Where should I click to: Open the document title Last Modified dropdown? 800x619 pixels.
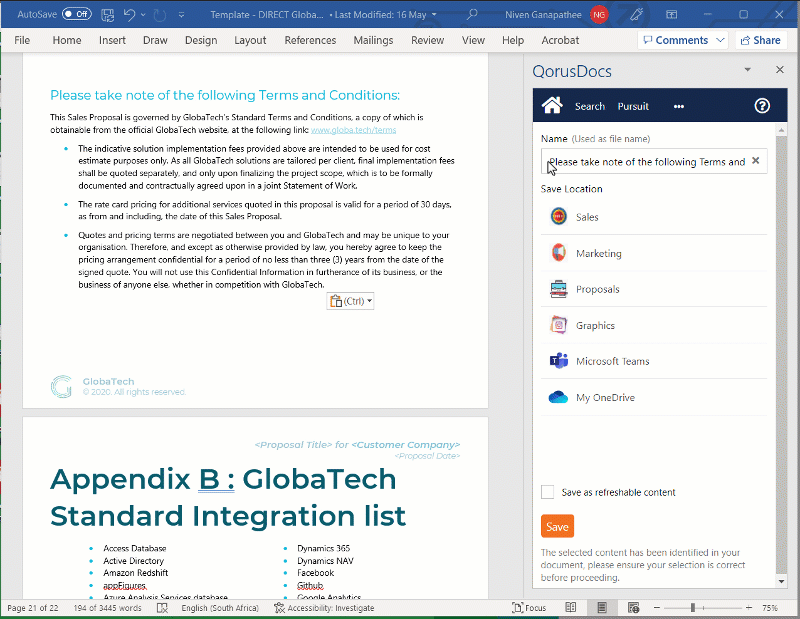pos(434,15)
